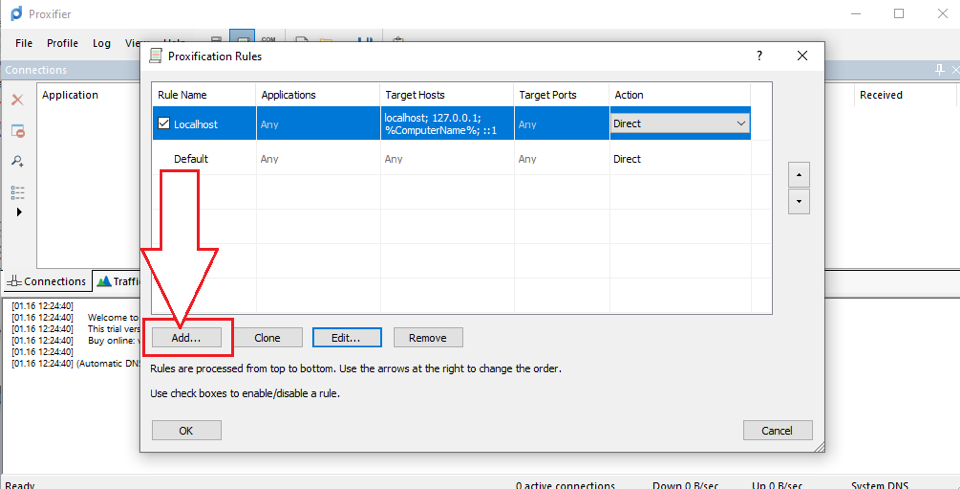Click the Clone button
960x489 pixels.
click(268, 337)
